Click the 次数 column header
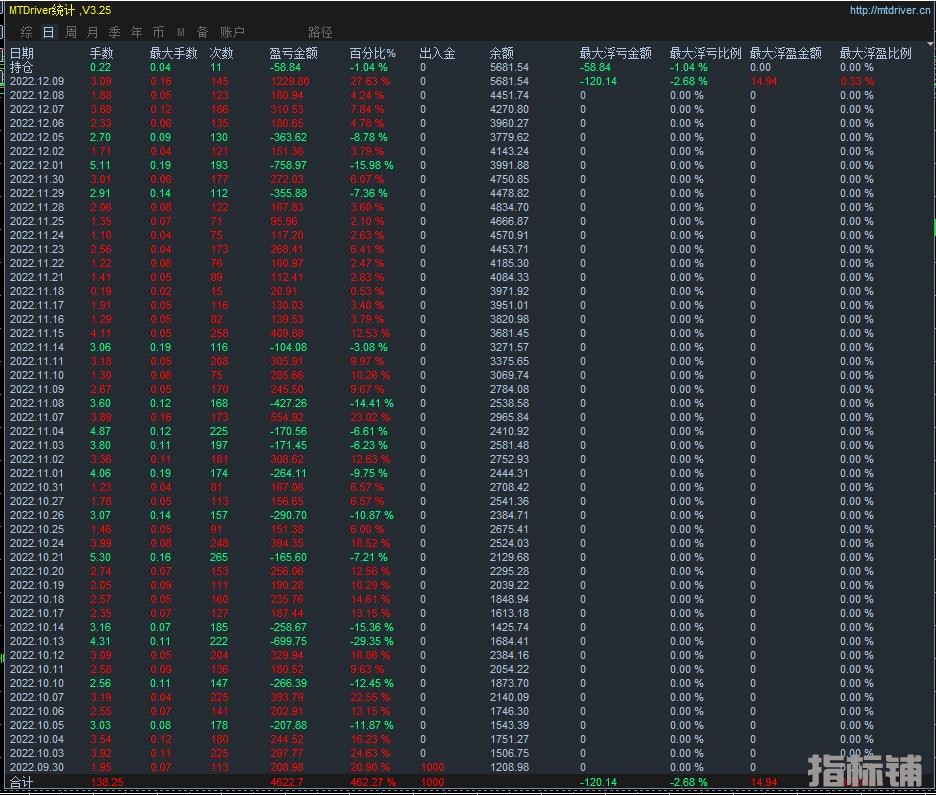 (x=221, y=53)
